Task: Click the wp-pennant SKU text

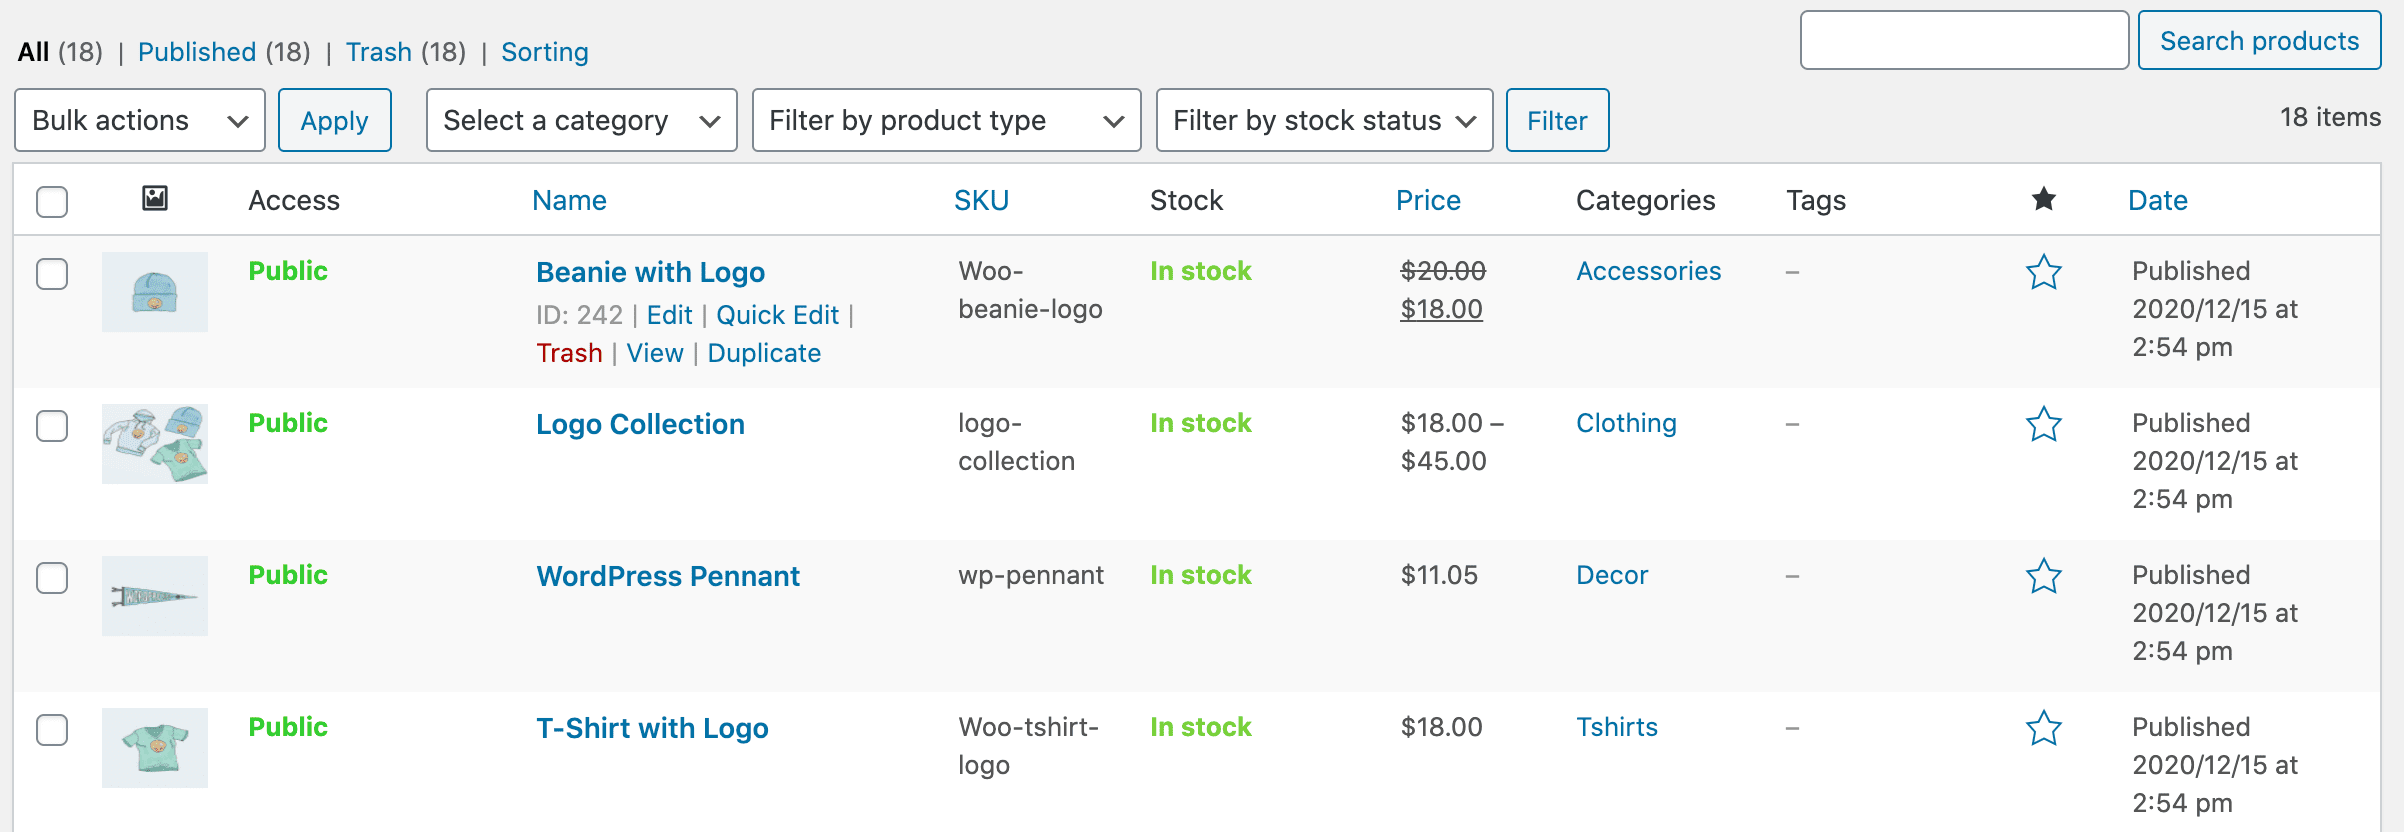Action: click(1031, 575)
